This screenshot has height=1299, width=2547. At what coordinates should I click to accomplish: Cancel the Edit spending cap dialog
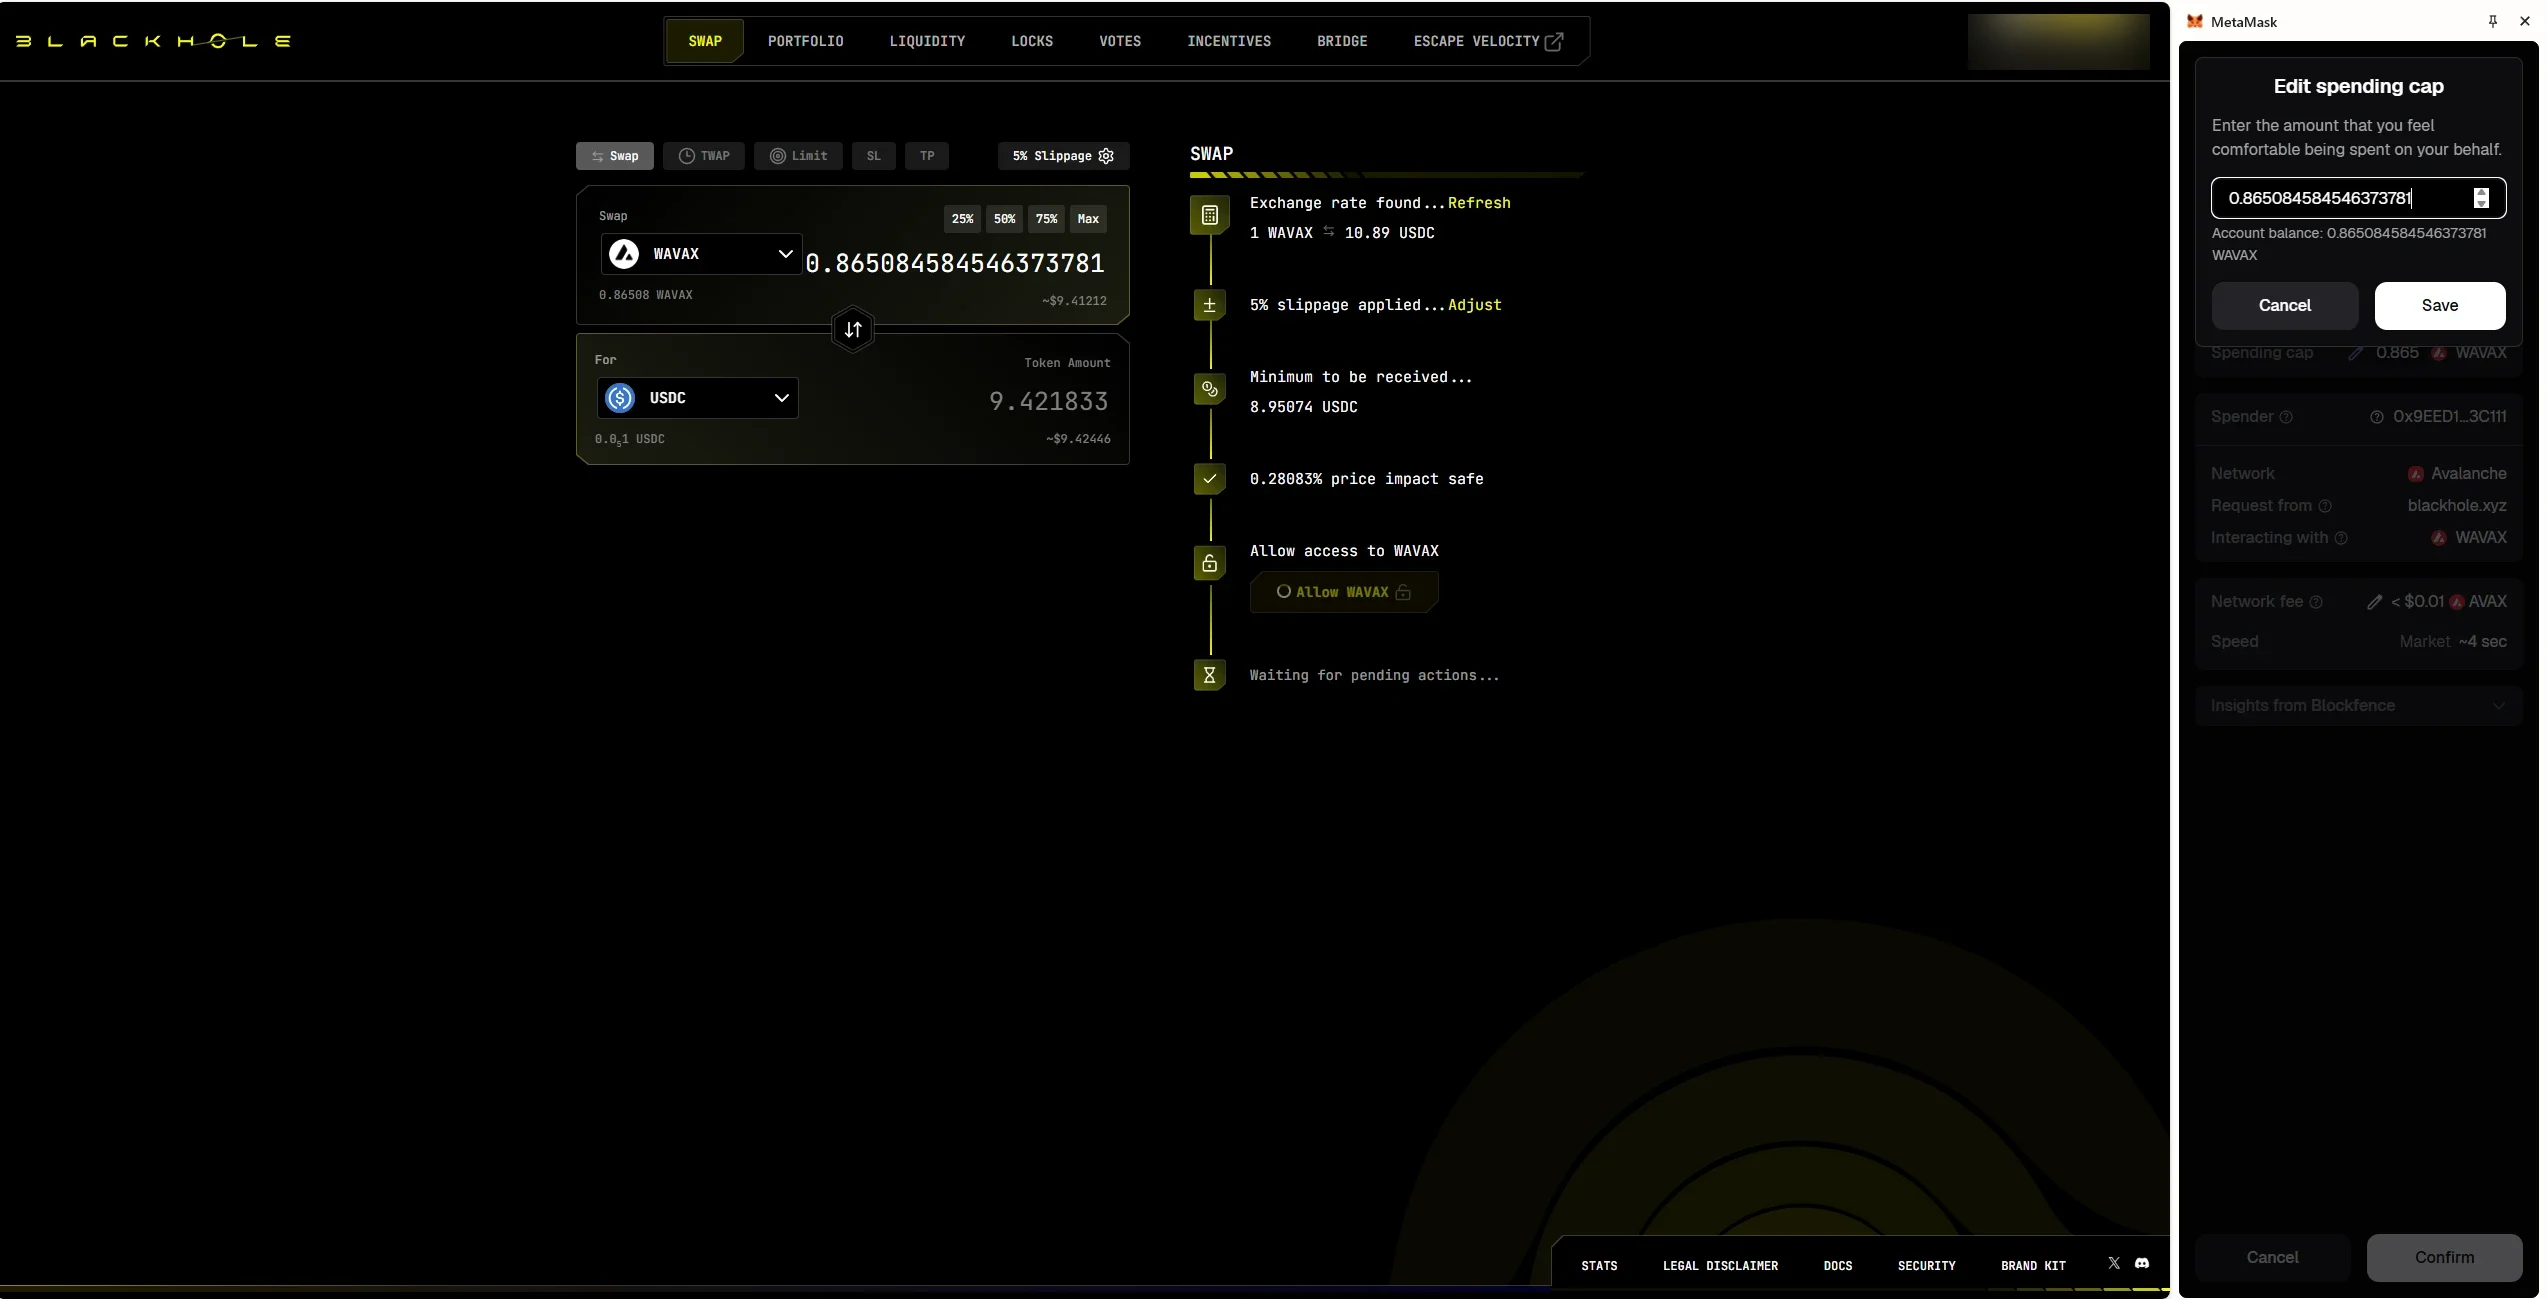point(2284,306)
